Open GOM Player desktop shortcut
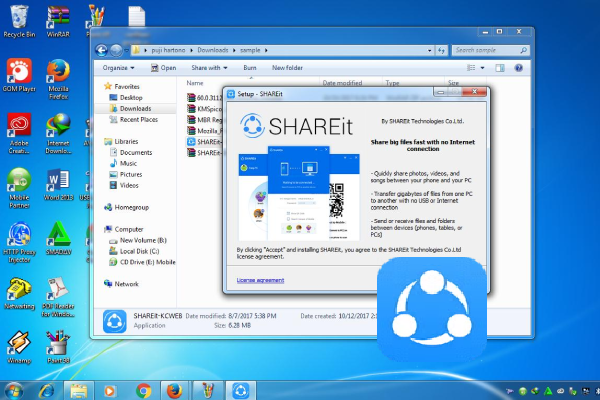 pyautogui.click(x=19, y=75)
